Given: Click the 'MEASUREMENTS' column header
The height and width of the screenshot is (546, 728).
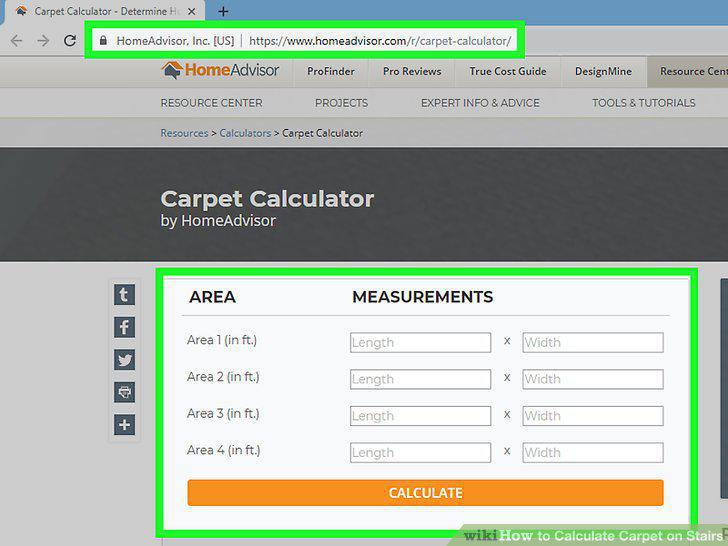Looking at the screenshot, I should [422, 297].
